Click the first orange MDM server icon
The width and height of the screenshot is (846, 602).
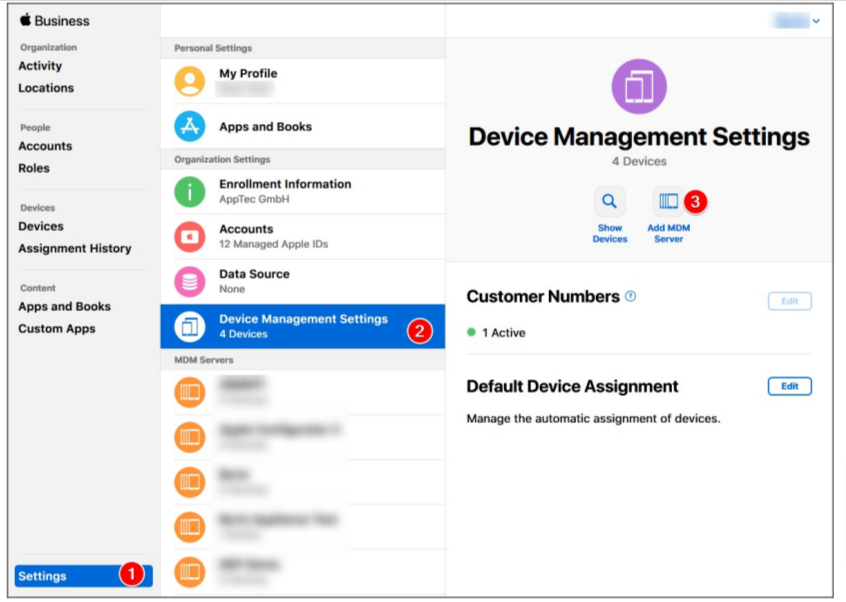[x=190, y=391]
